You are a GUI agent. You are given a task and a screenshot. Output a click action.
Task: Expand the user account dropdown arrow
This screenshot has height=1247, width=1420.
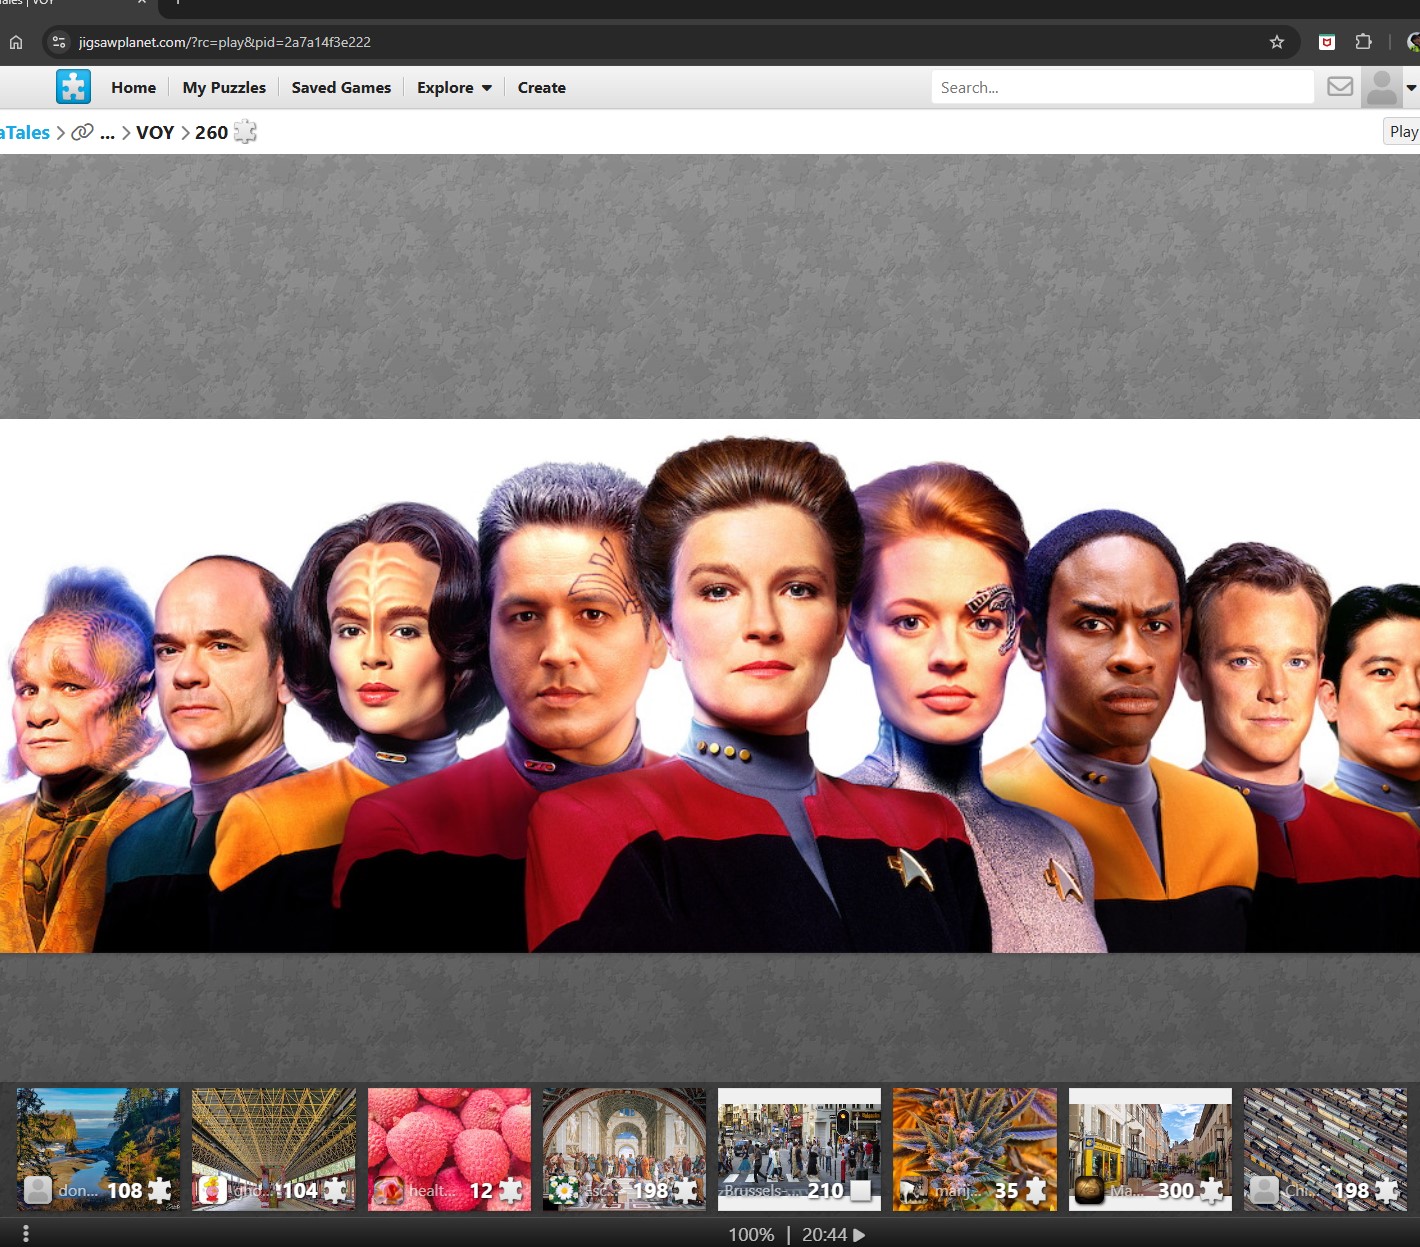click(1411, 88)
